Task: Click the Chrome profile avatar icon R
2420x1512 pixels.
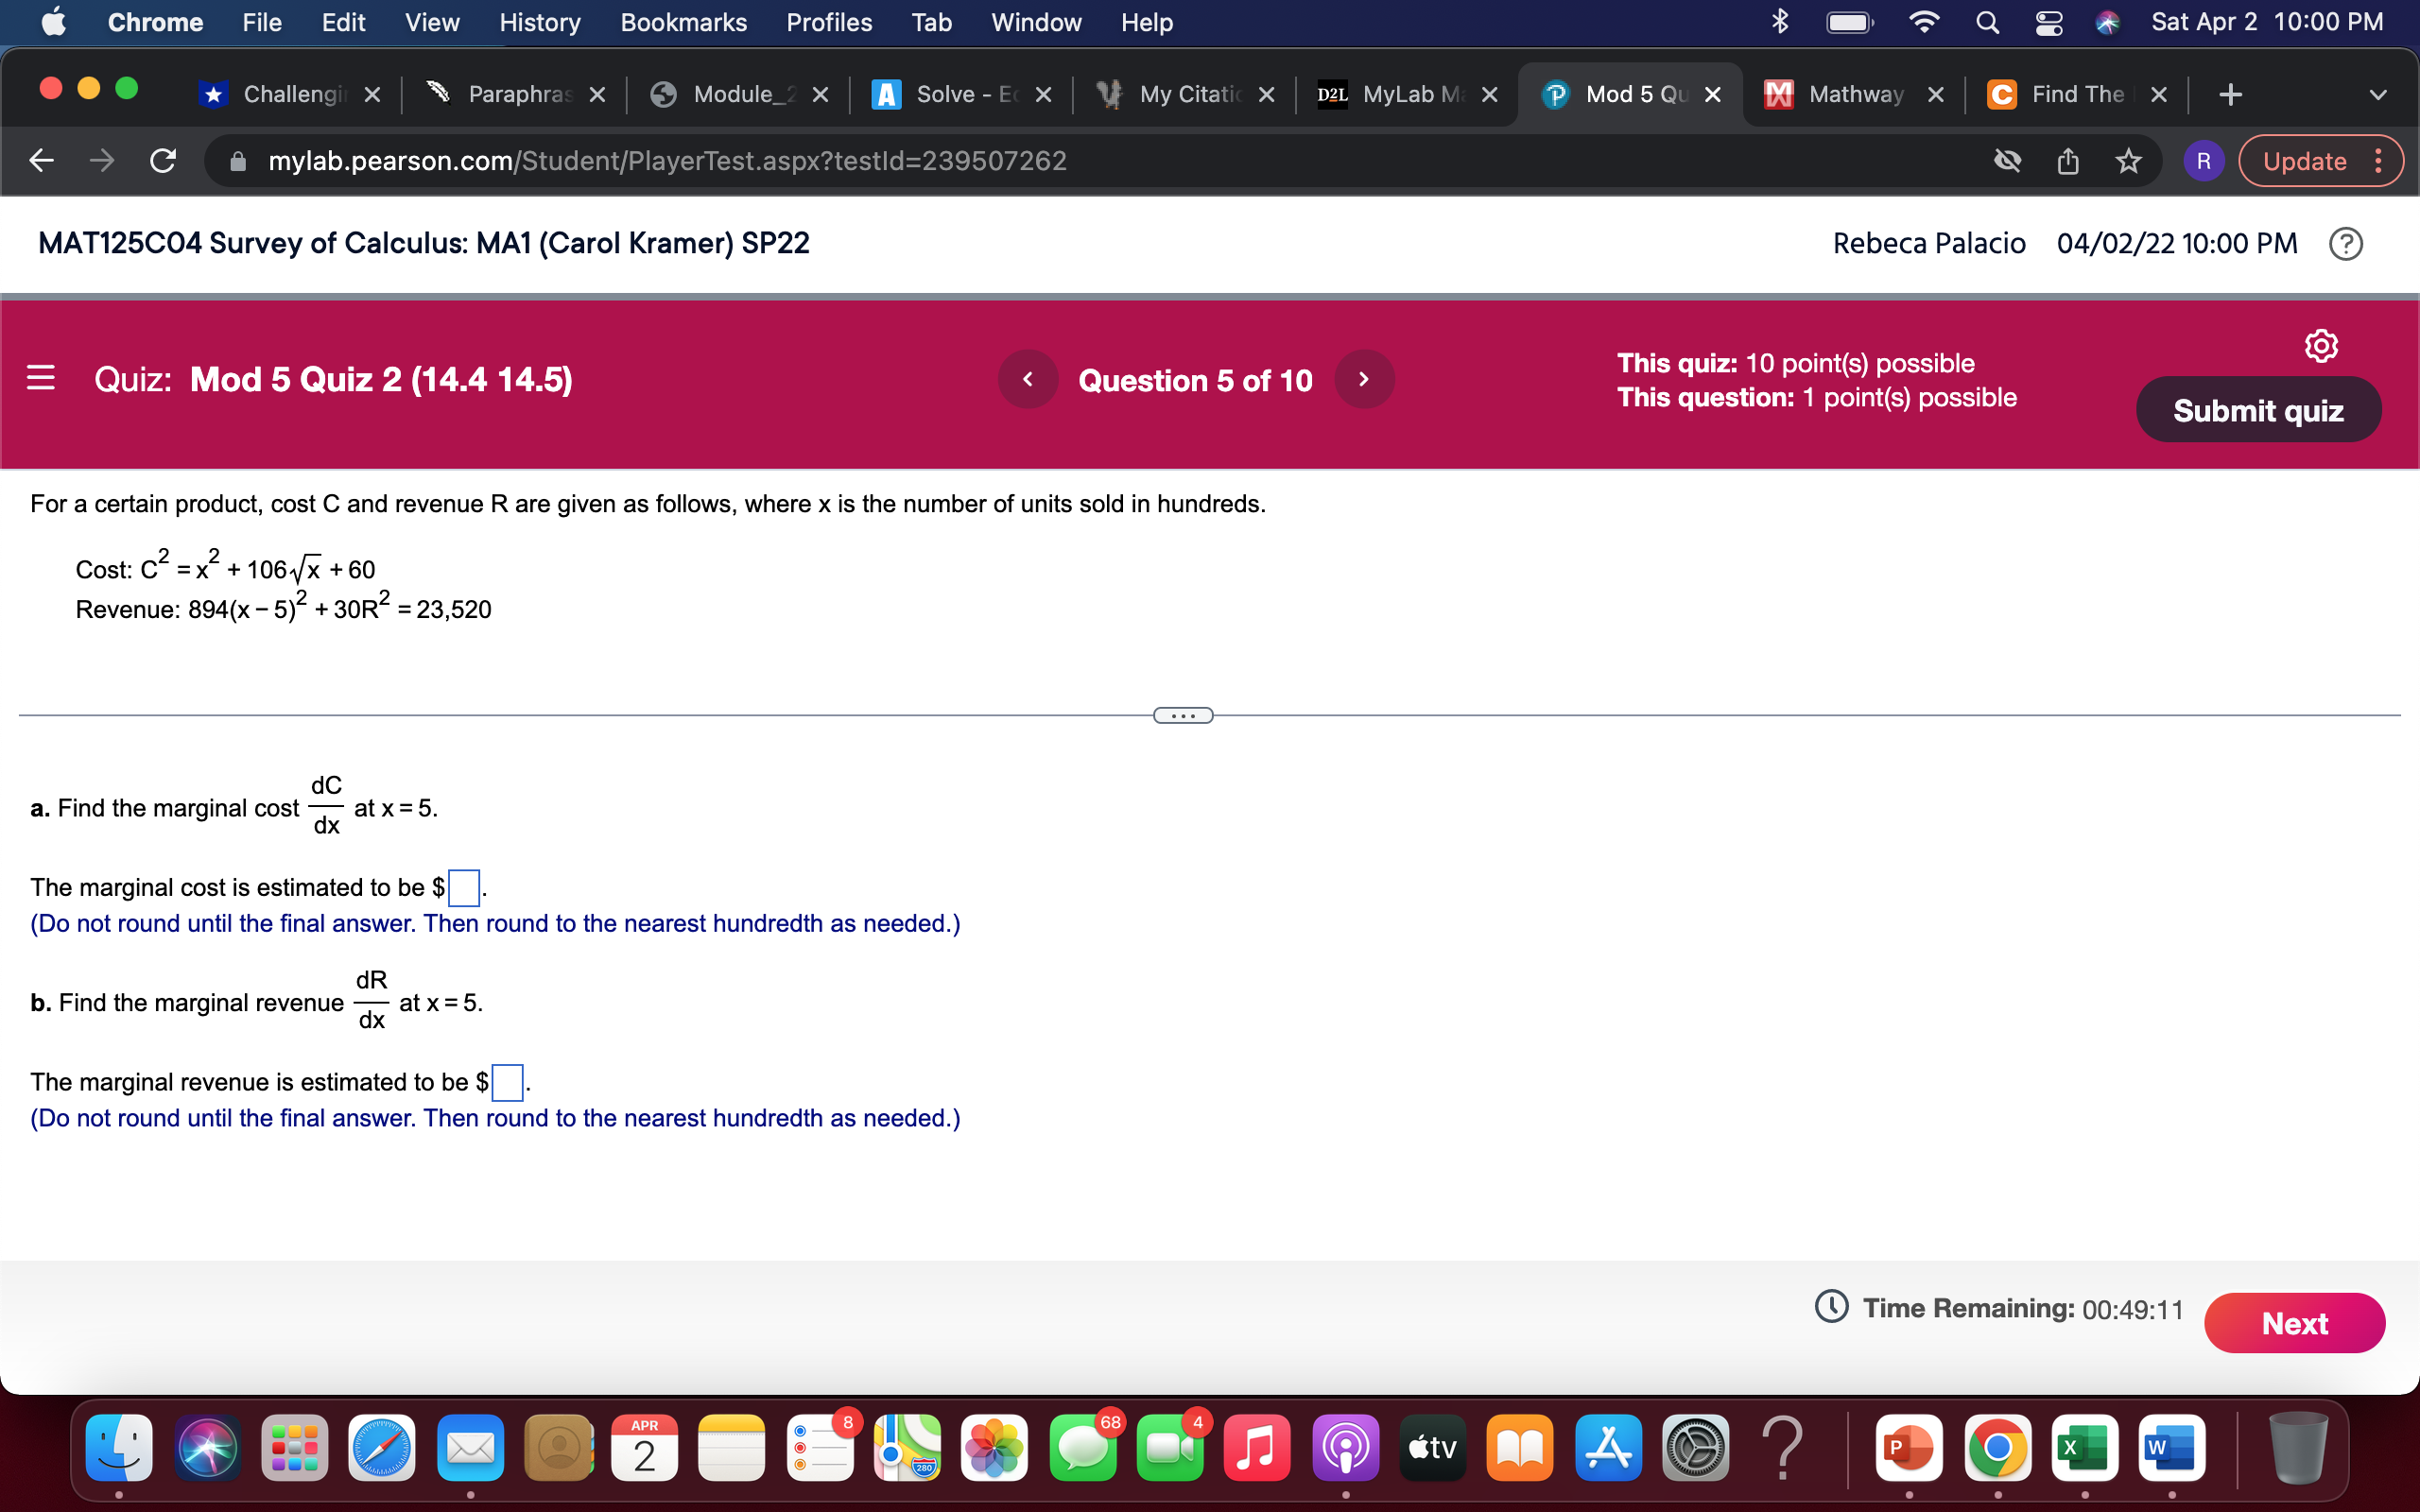Action: tap(2204, 160)
